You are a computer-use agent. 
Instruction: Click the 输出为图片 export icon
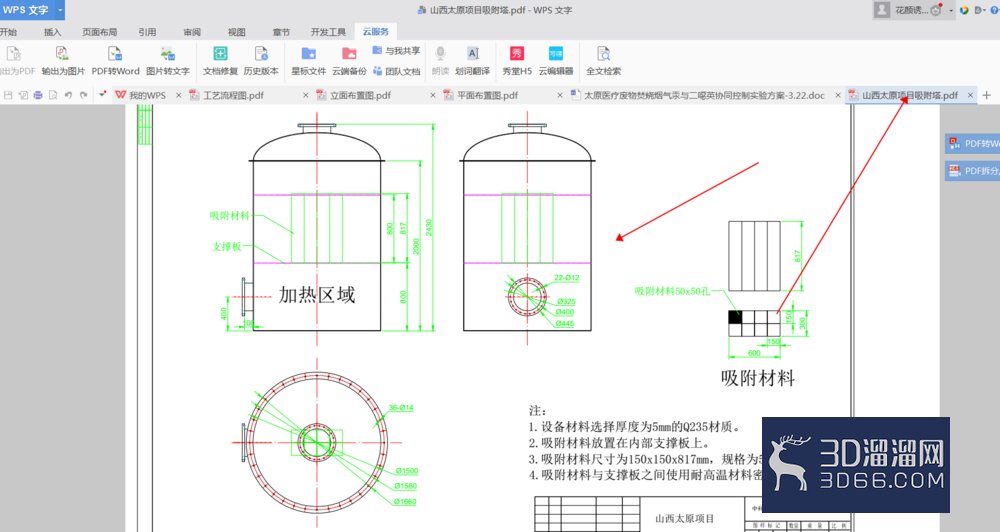click(62, 61)
